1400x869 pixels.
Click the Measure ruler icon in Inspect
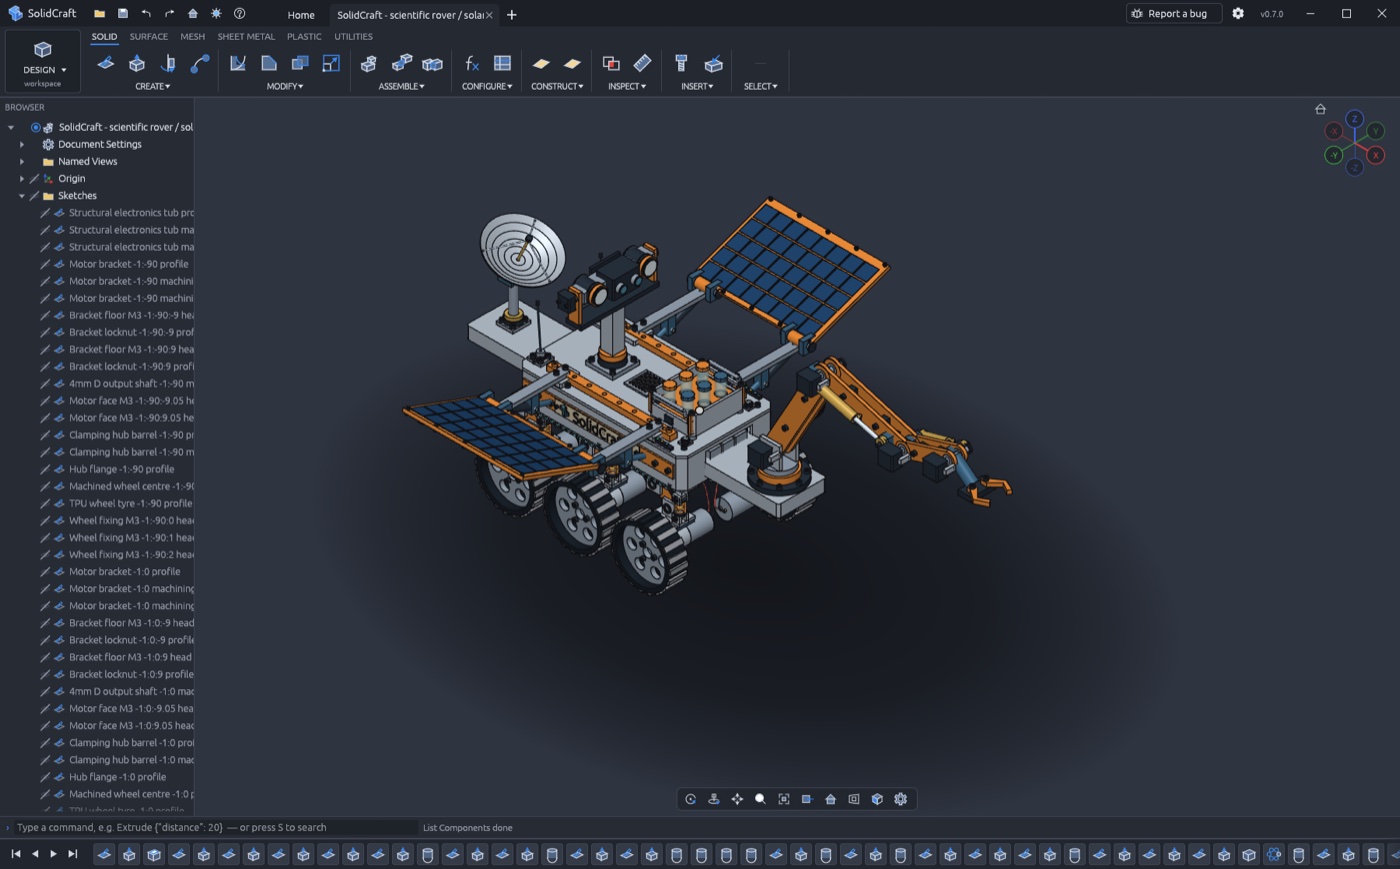point(642,63)
